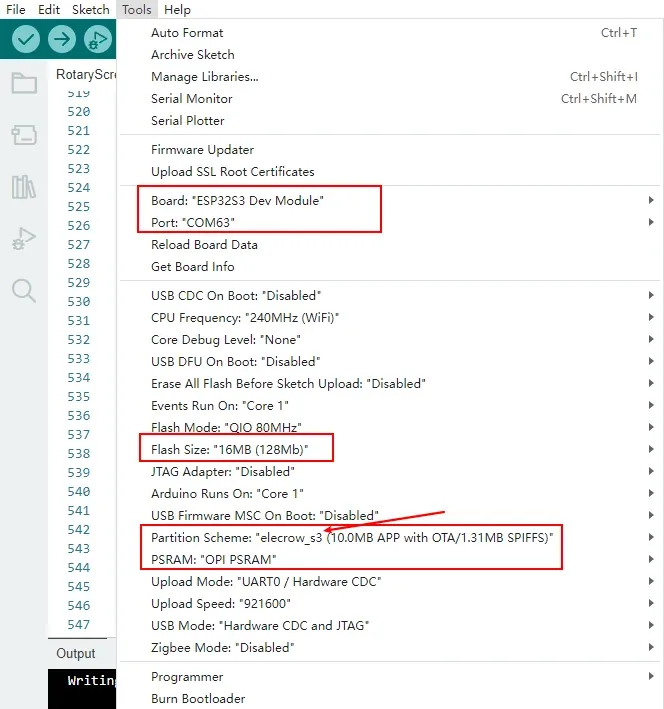Open Manage Libraries... entry
The height and width of the screenshot is (709, 664).
[390, 77]
